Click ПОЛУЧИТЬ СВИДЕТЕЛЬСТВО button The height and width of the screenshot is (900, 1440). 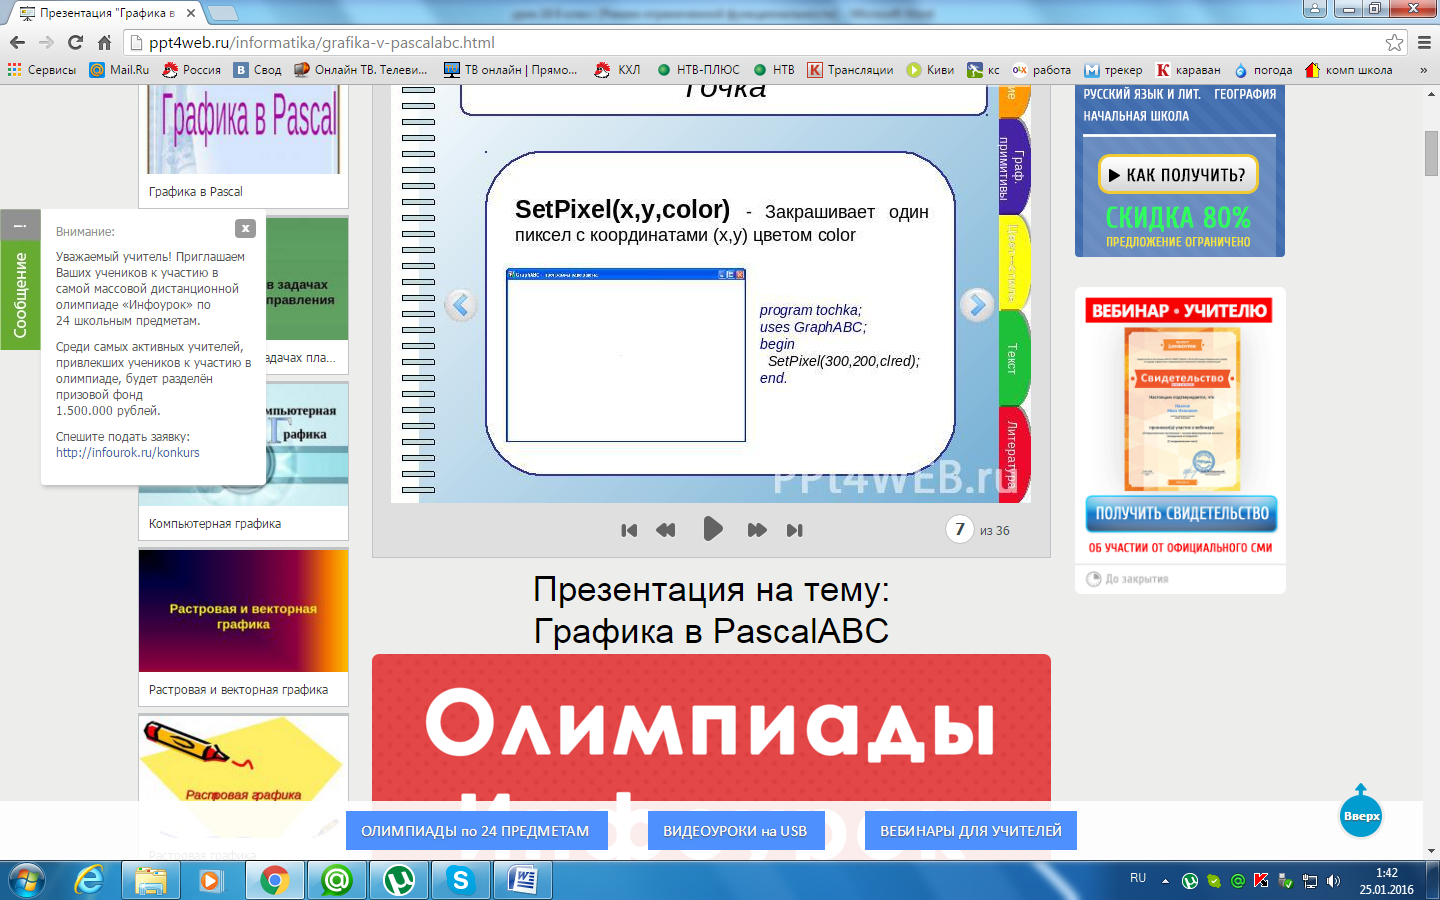[1181, 513]
